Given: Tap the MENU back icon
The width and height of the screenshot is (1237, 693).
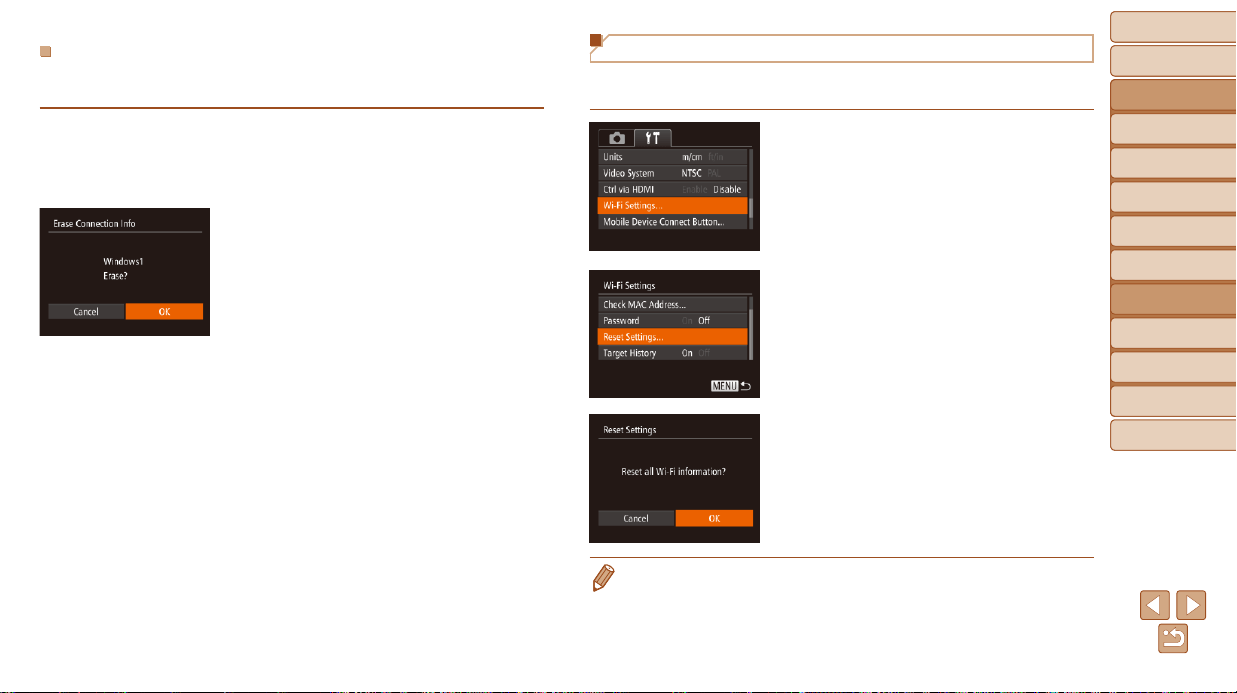Looking at the screenshot, I should pyautogui.click(x=730, y=384).
